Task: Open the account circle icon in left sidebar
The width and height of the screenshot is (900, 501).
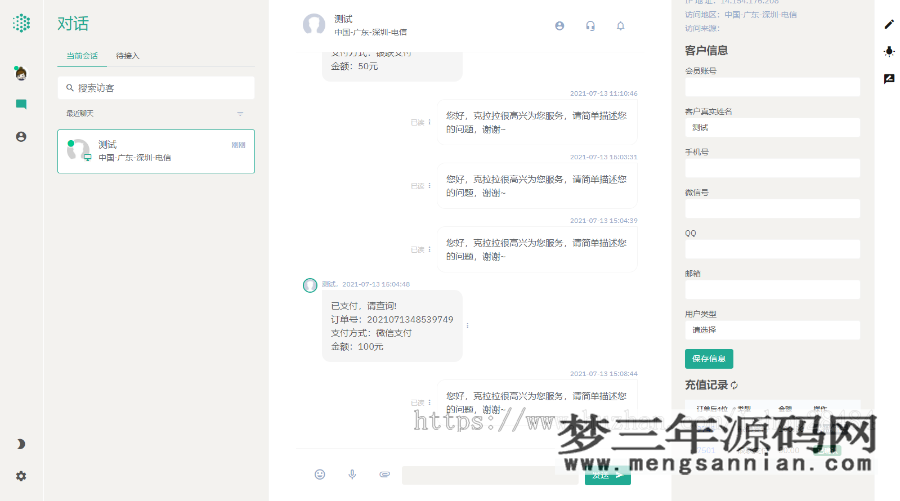Action: tap(21, 137)
